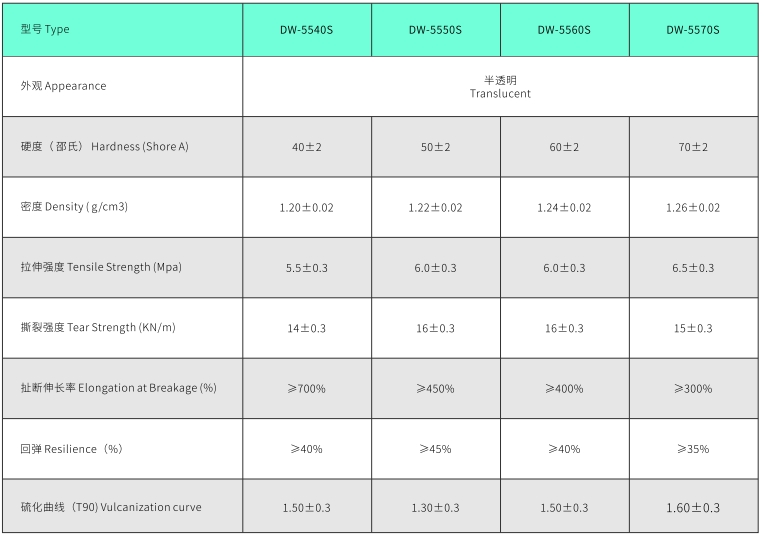Select hardness value 40±2
Viewport: 765px width, 537px height.
click(306, 147)
